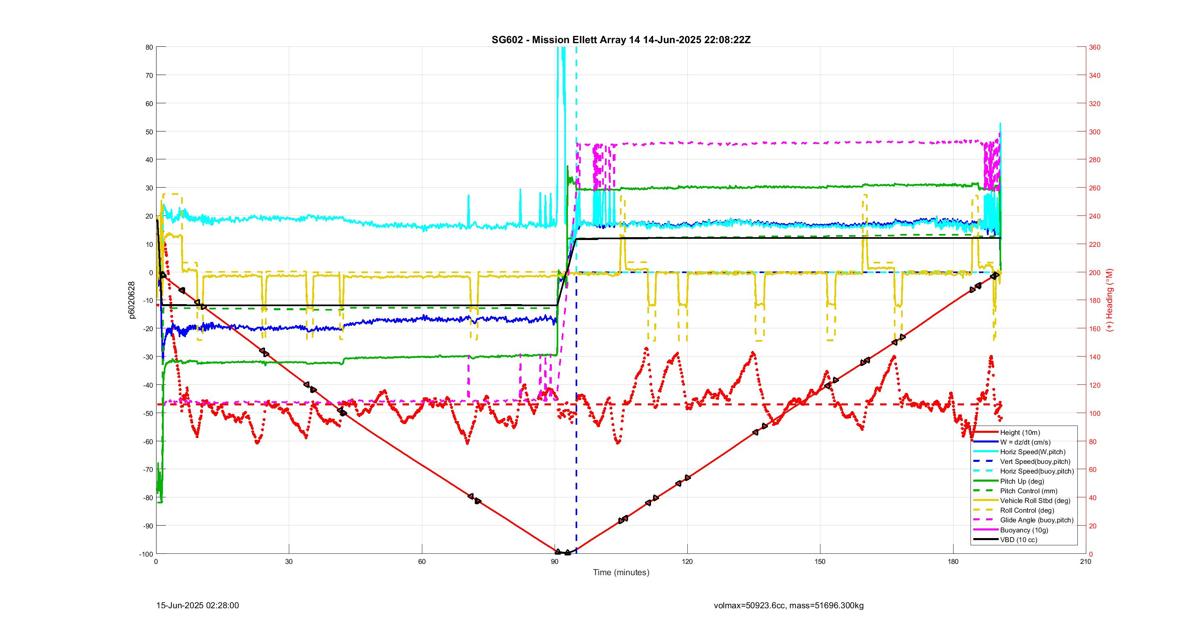Screen dimensions: 1200x622
Task: Click the x-axis tick label '90'
Action: click(554, 562)
